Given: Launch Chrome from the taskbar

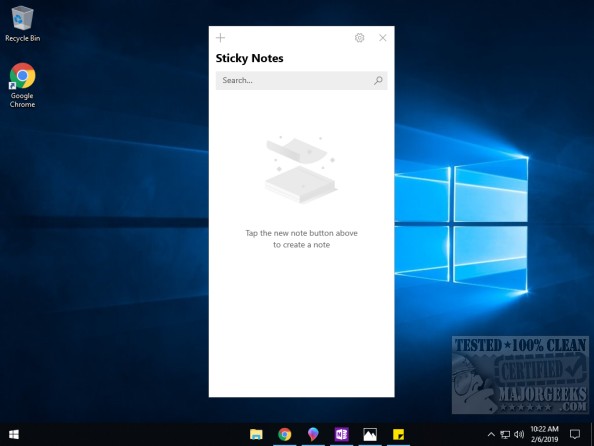Looking at the screenshot, I should pyautogui.click(x=284, y=434).
